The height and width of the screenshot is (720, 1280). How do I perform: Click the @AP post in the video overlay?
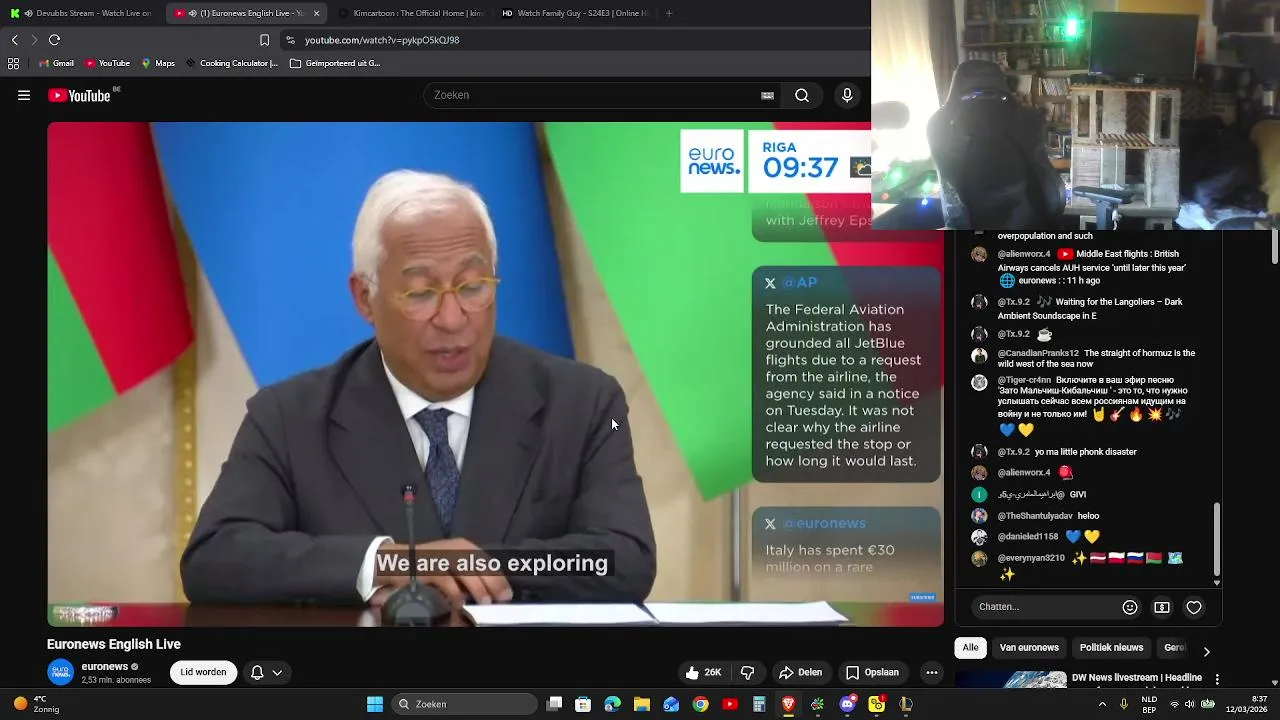pyautogui.click(x=846, y=375)
